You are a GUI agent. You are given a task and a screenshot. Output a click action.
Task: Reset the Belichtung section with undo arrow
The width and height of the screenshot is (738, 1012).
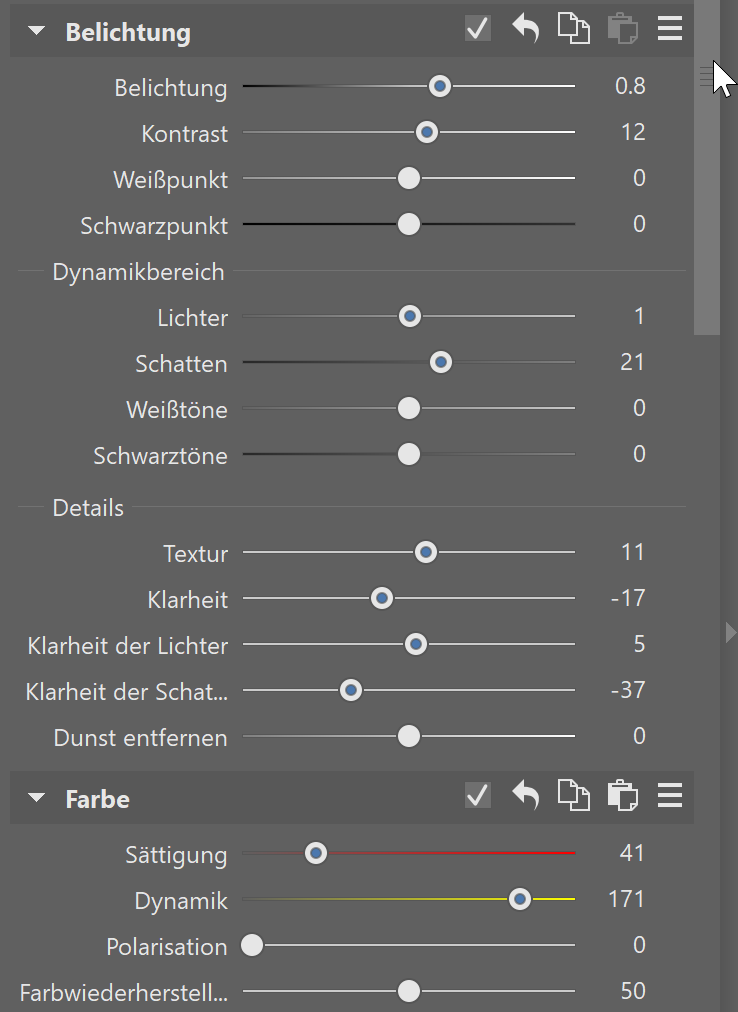click(x=526, y=30)
